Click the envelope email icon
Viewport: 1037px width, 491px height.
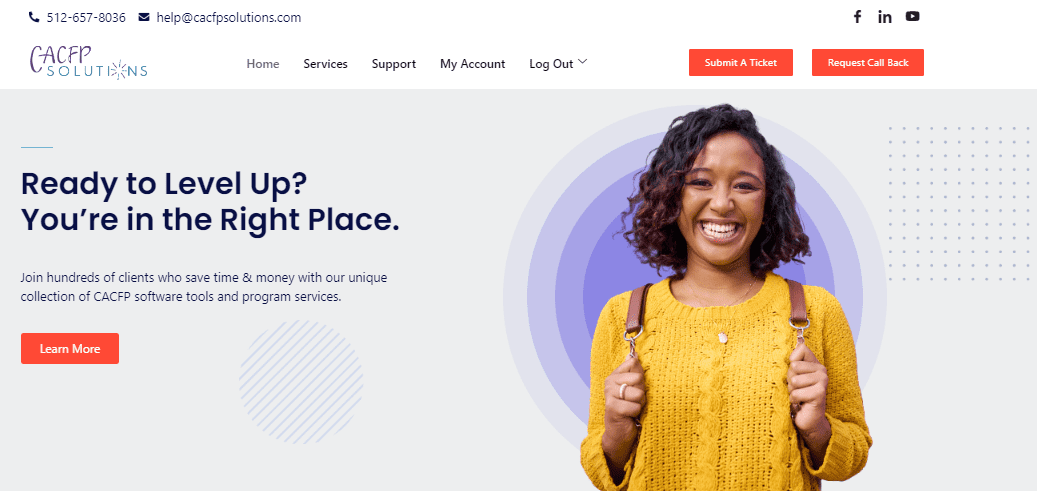tap(144, 18)
